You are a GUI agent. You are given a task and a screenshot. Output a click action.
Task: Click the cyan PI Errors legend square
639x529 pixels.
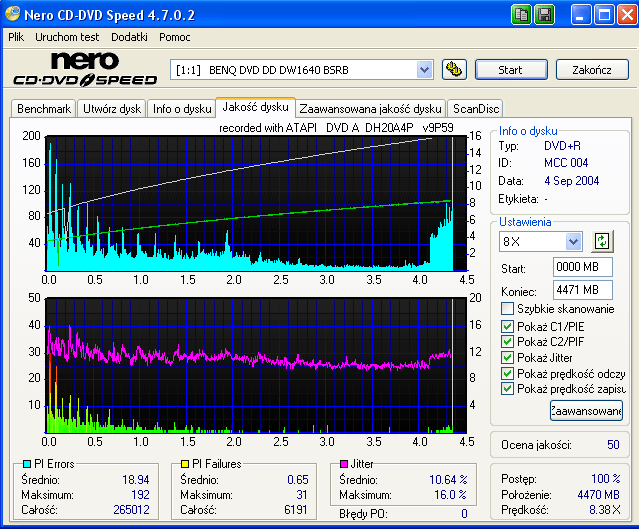point(27,464)
